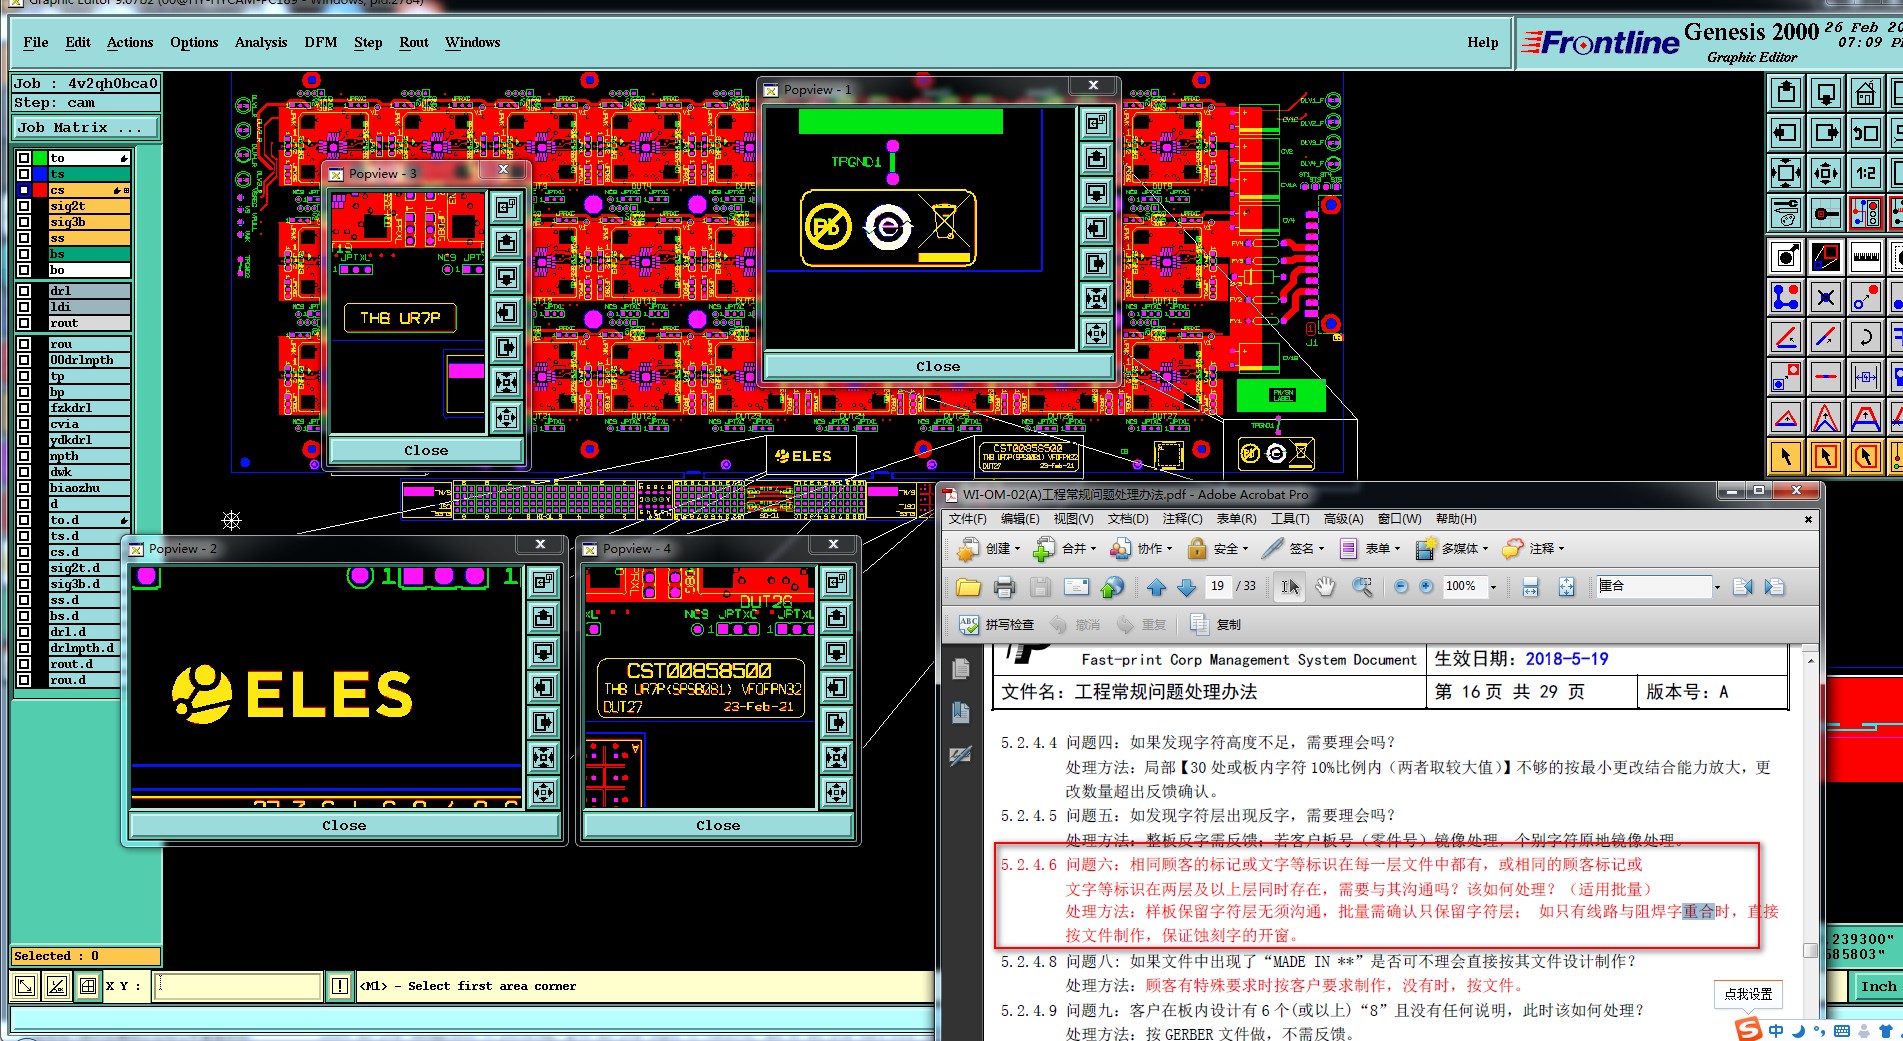Click the pan-down view icon in Genesis toolbar
The width and height of the screenshot is (1903, 1041).
coord(1826,94)
